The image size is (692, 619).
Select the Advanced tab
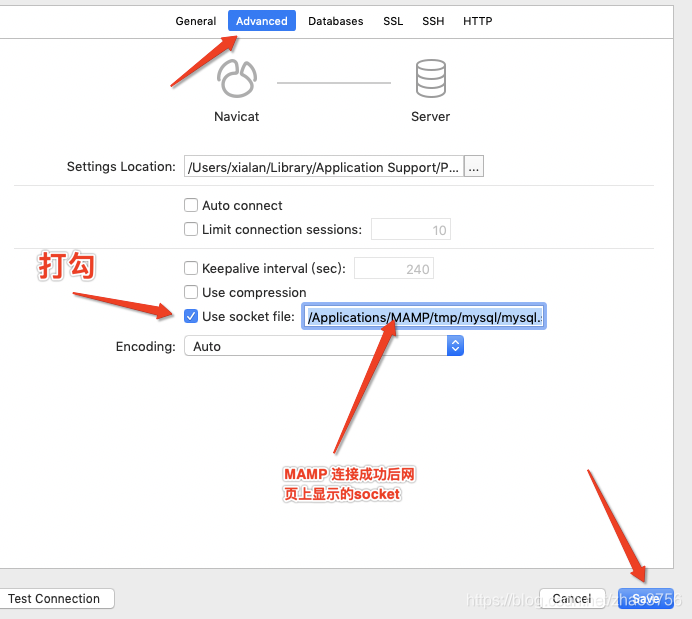coord(262,21)
